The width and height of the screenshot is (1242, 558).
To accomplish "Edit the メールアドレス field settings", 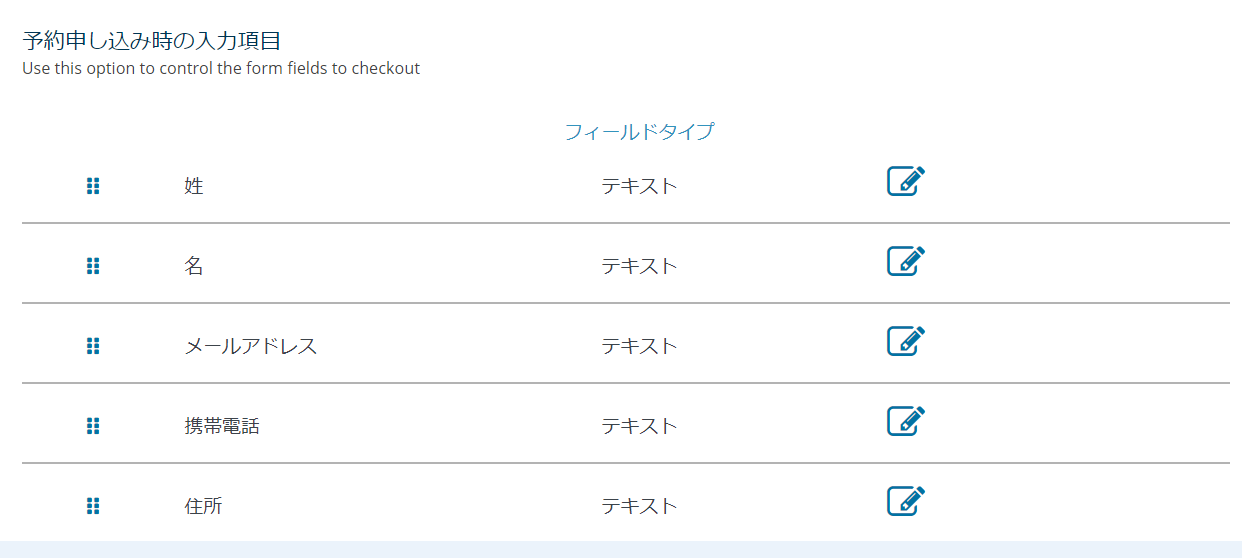I will point(906,341).
